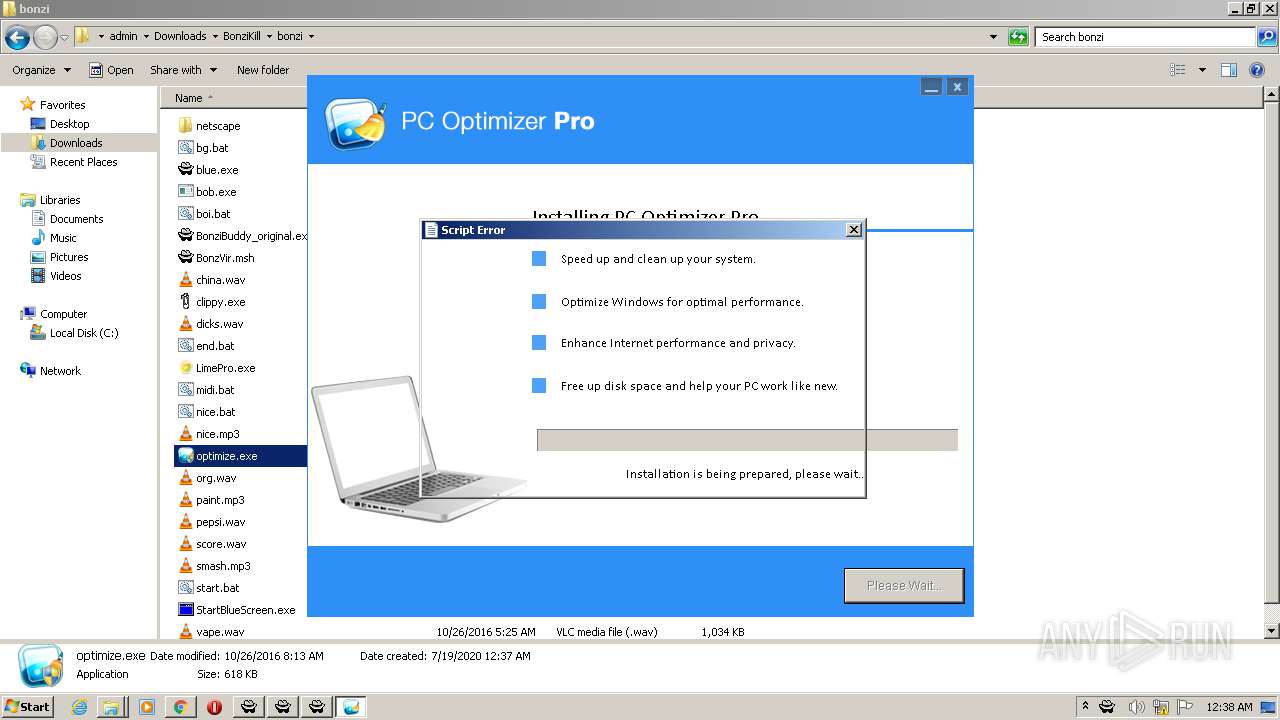Expand the view options dropdown arrow
This screenshot has width=1280, height=720.
tap(1202, 70)
